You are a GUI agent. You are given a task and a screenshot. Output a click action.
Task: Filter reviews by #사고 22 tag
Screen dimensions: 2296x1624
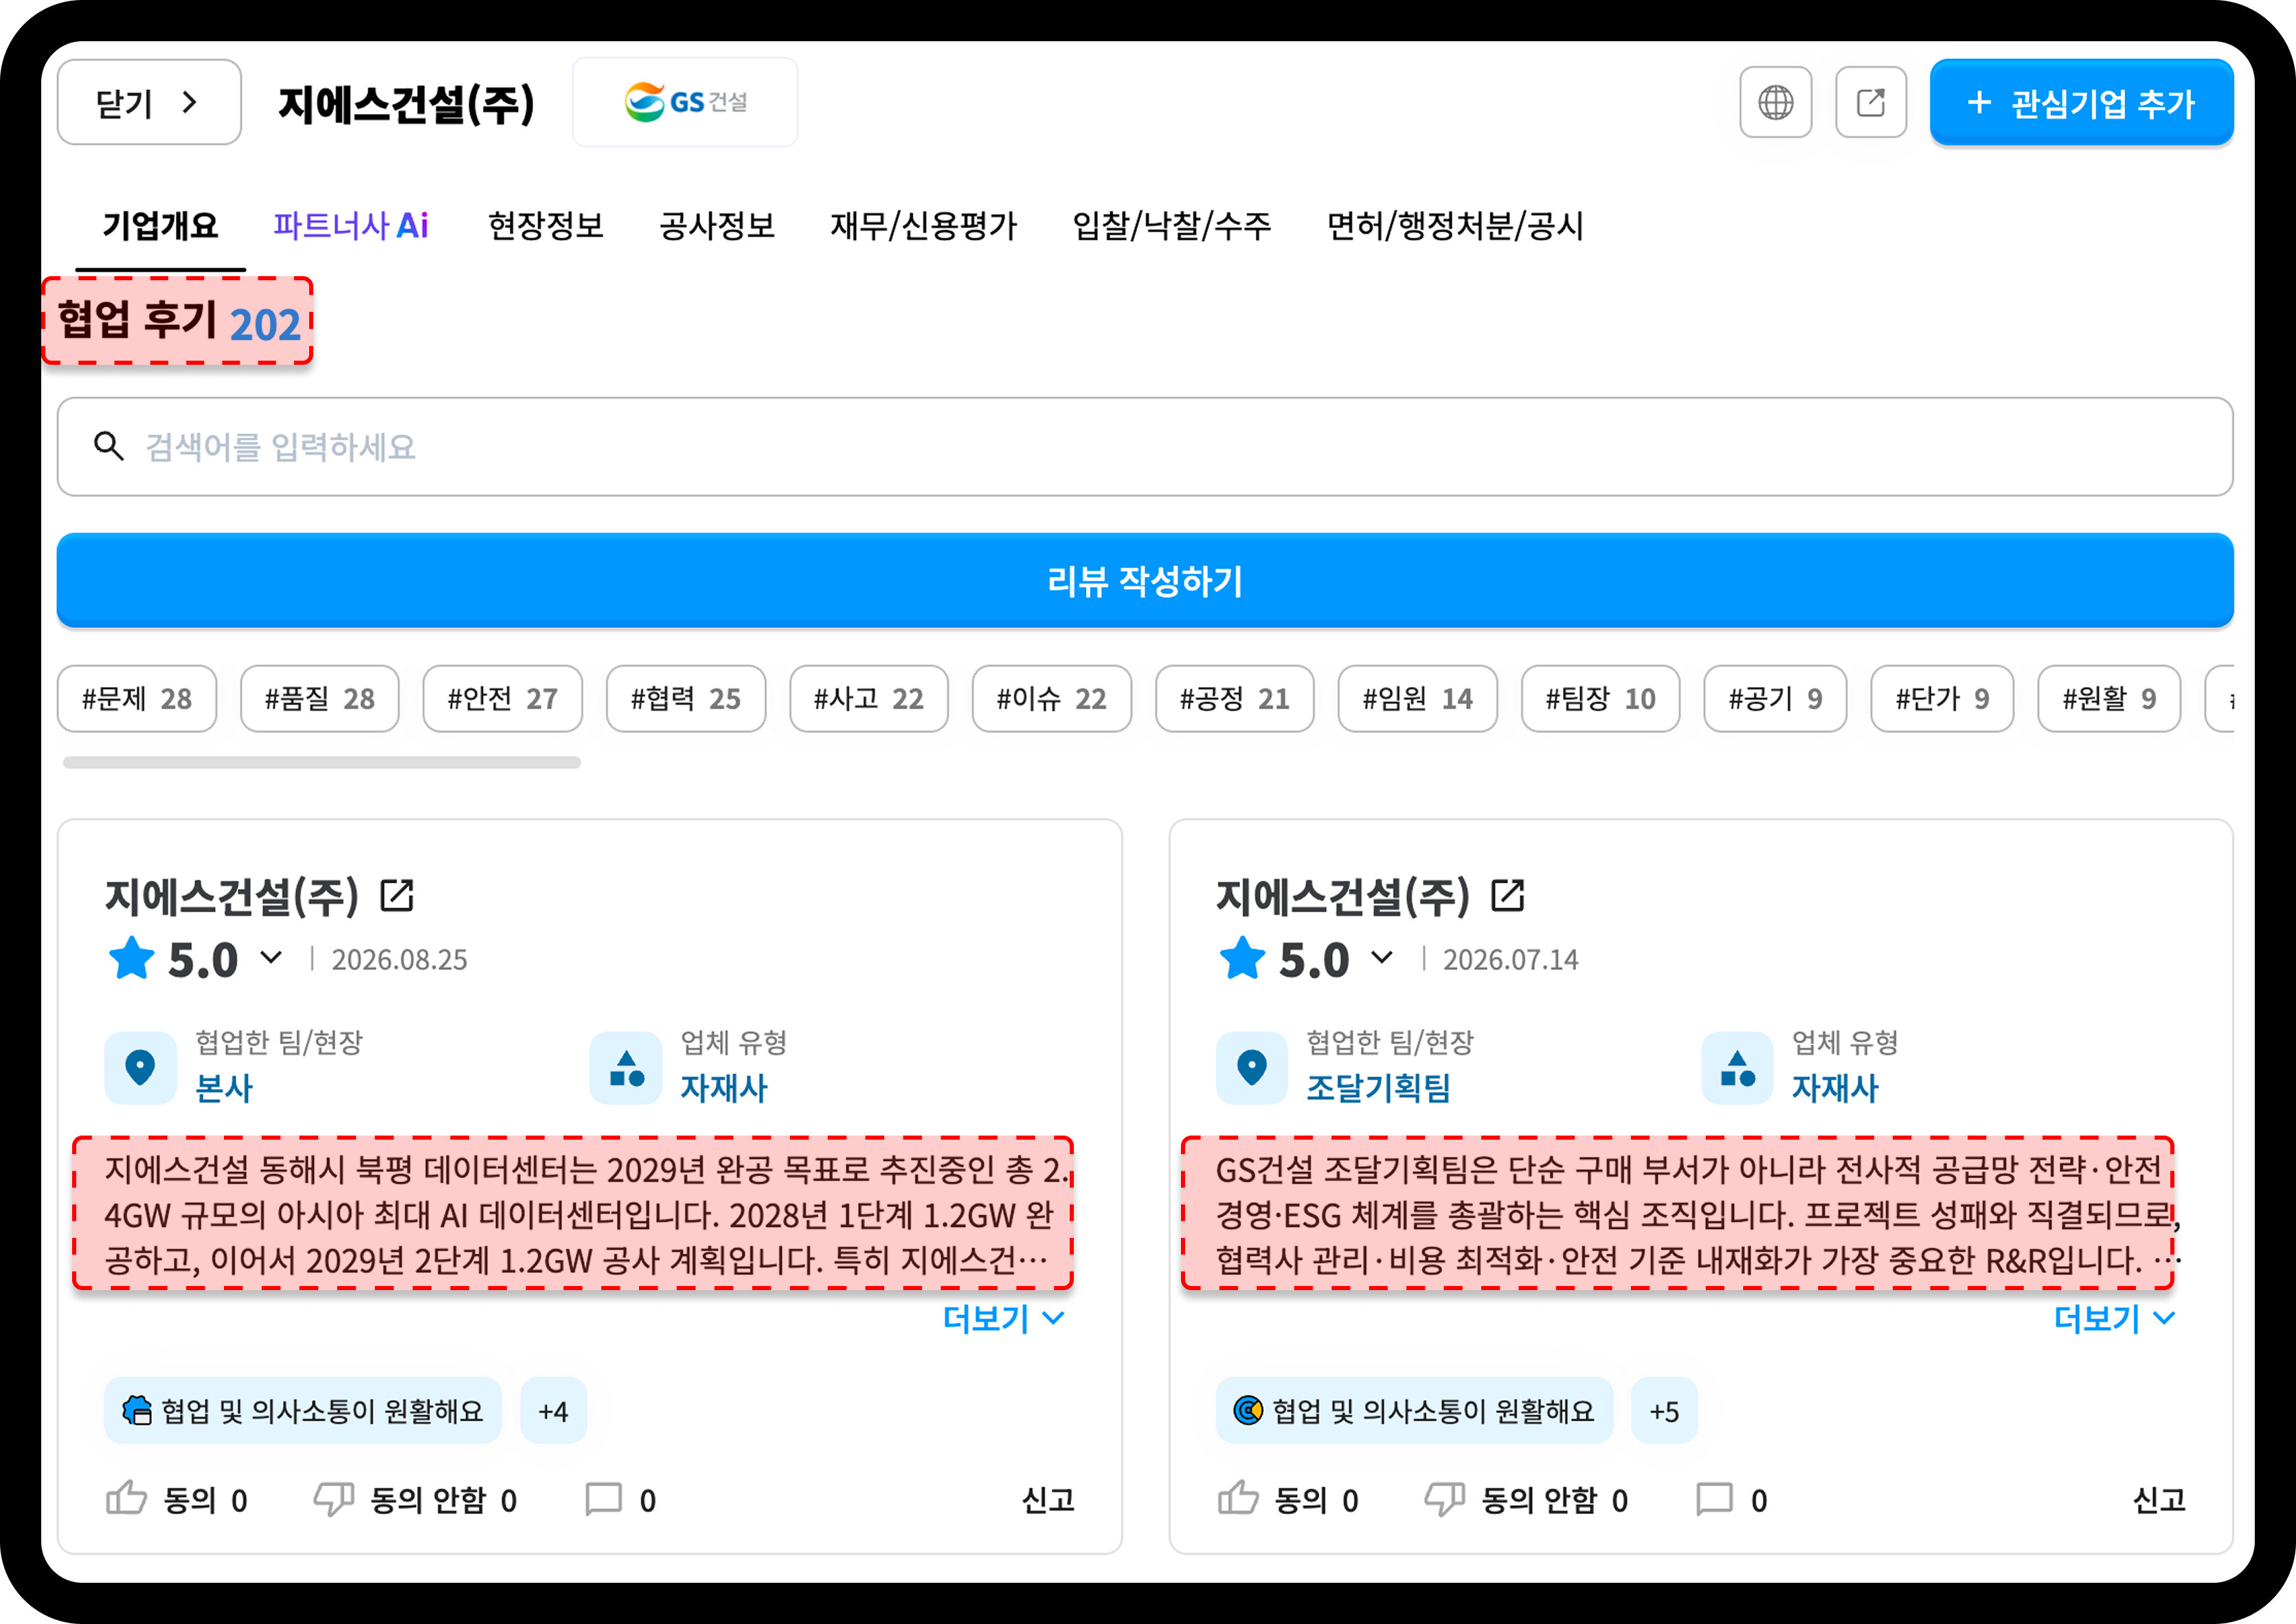pyautogui.click(x=869, y=699)
